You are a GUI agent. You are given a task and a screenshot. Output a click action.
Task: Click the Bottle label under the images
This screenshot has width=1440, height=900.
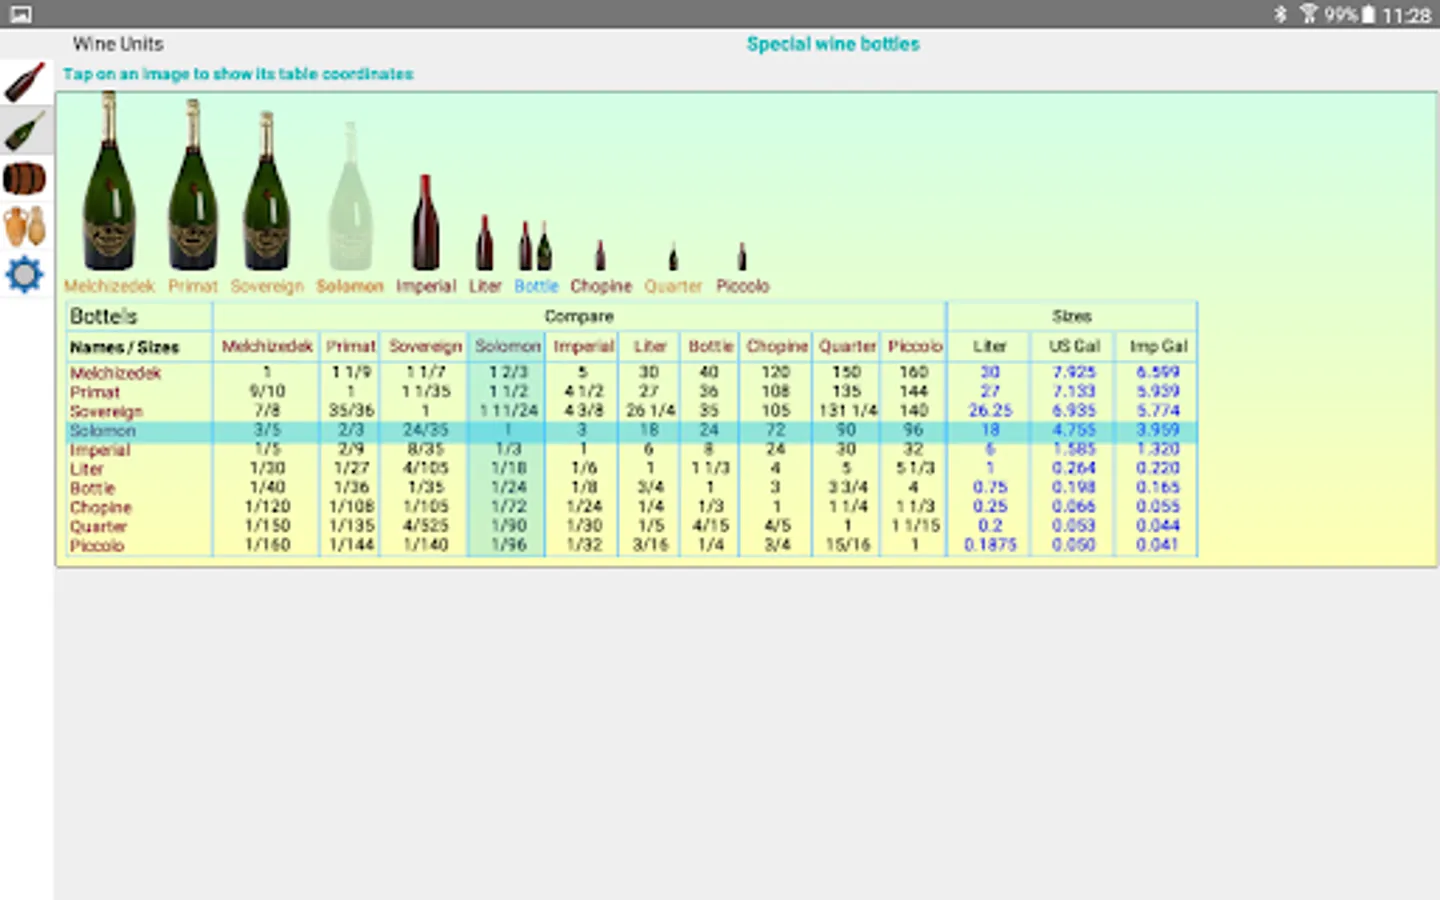pos(536,286)
